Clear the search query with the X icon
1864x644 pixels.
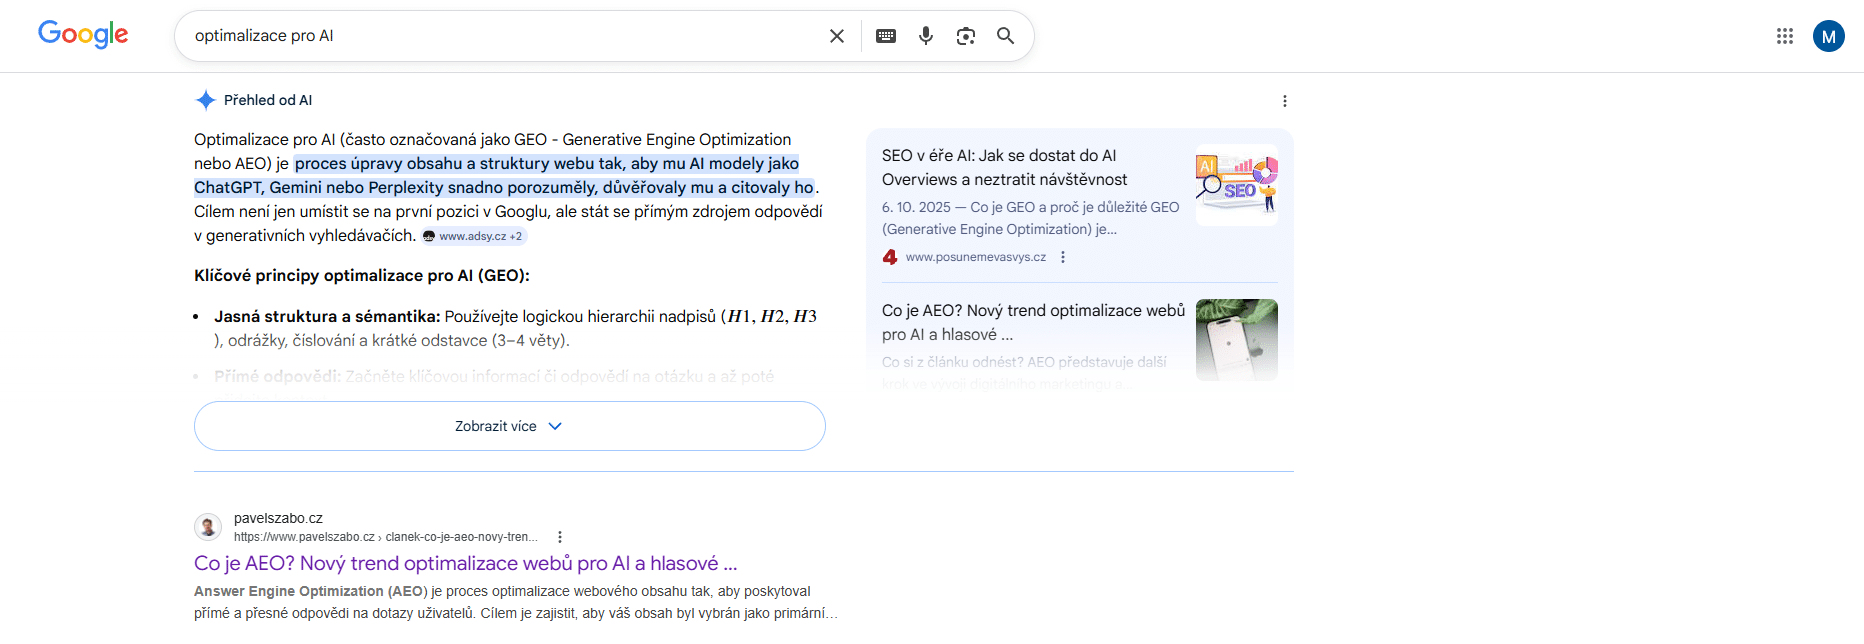pyautogui.click(x=837, y=36)
